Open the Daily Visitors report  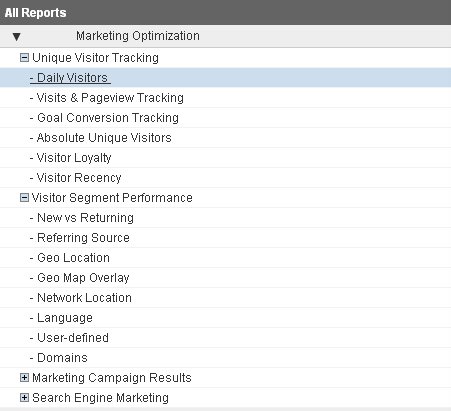pyautogui.click(x=70, y=78)
